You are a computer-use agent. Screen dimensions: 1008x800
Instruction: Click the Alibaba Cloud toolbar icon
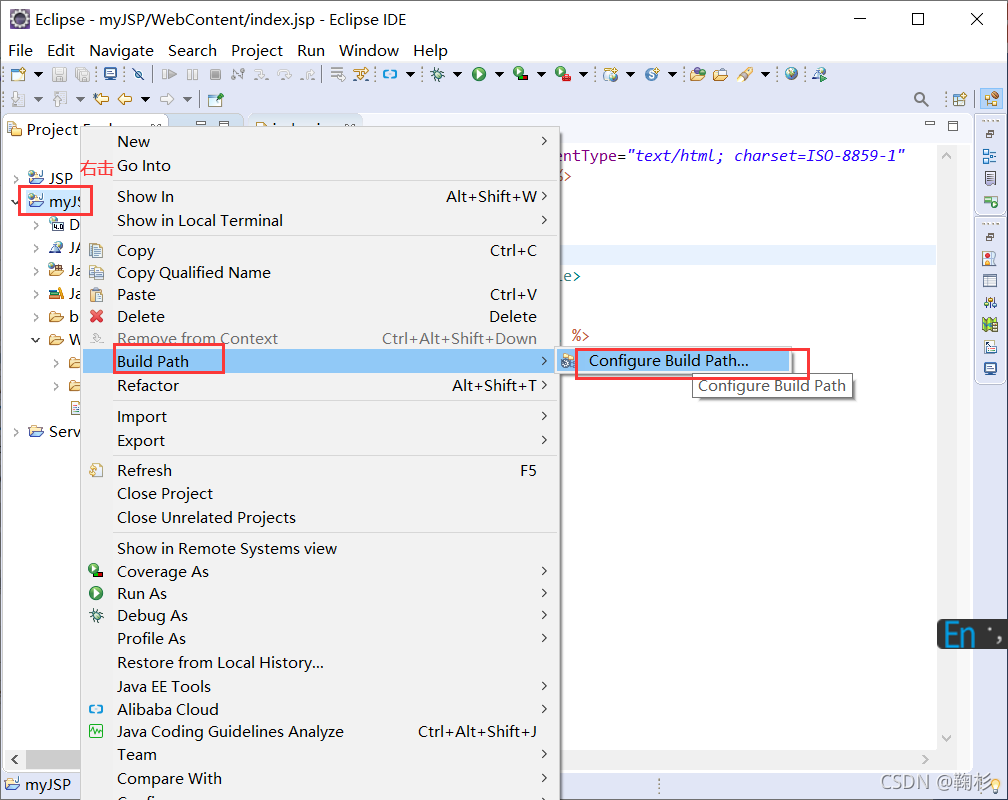click(390, 75)
